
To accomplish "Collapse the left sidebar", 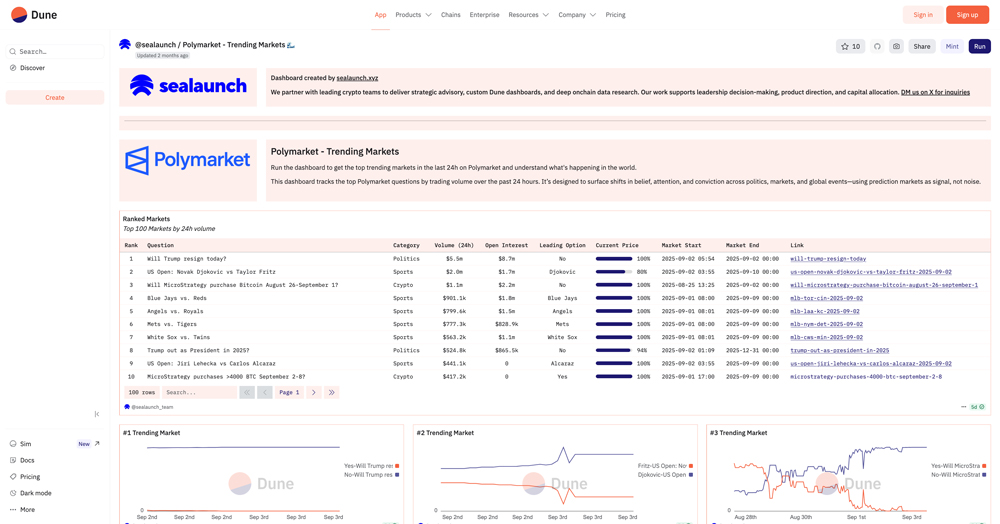I will (97, 414).
